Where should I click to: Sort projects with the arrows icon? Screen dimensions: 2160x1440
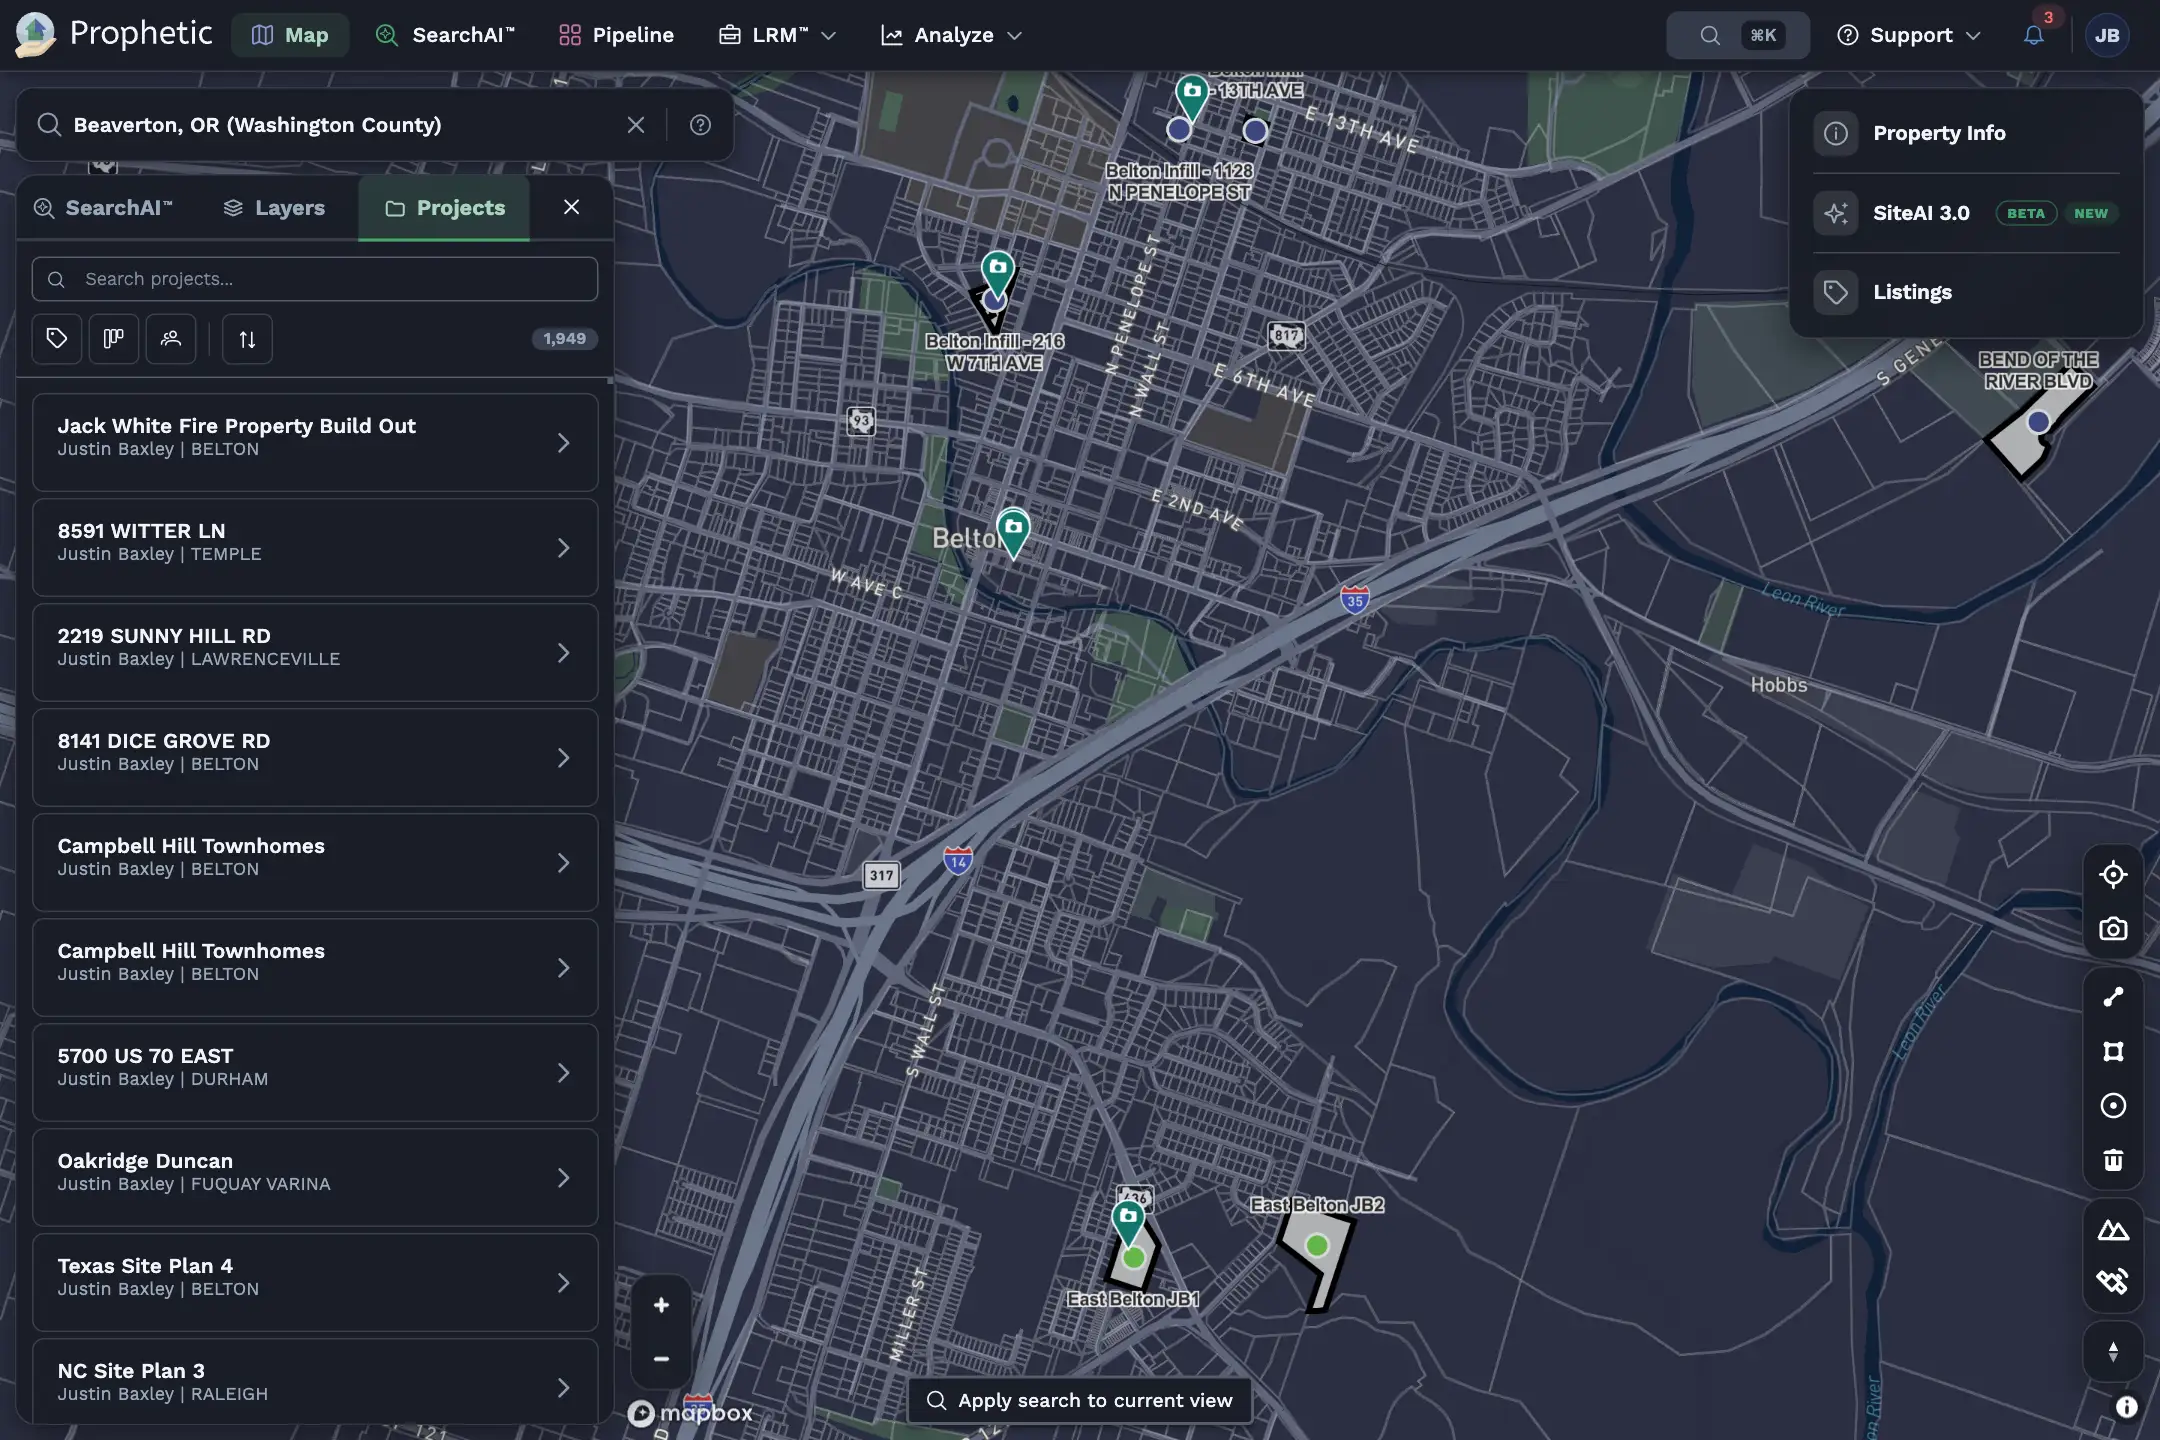247,339
